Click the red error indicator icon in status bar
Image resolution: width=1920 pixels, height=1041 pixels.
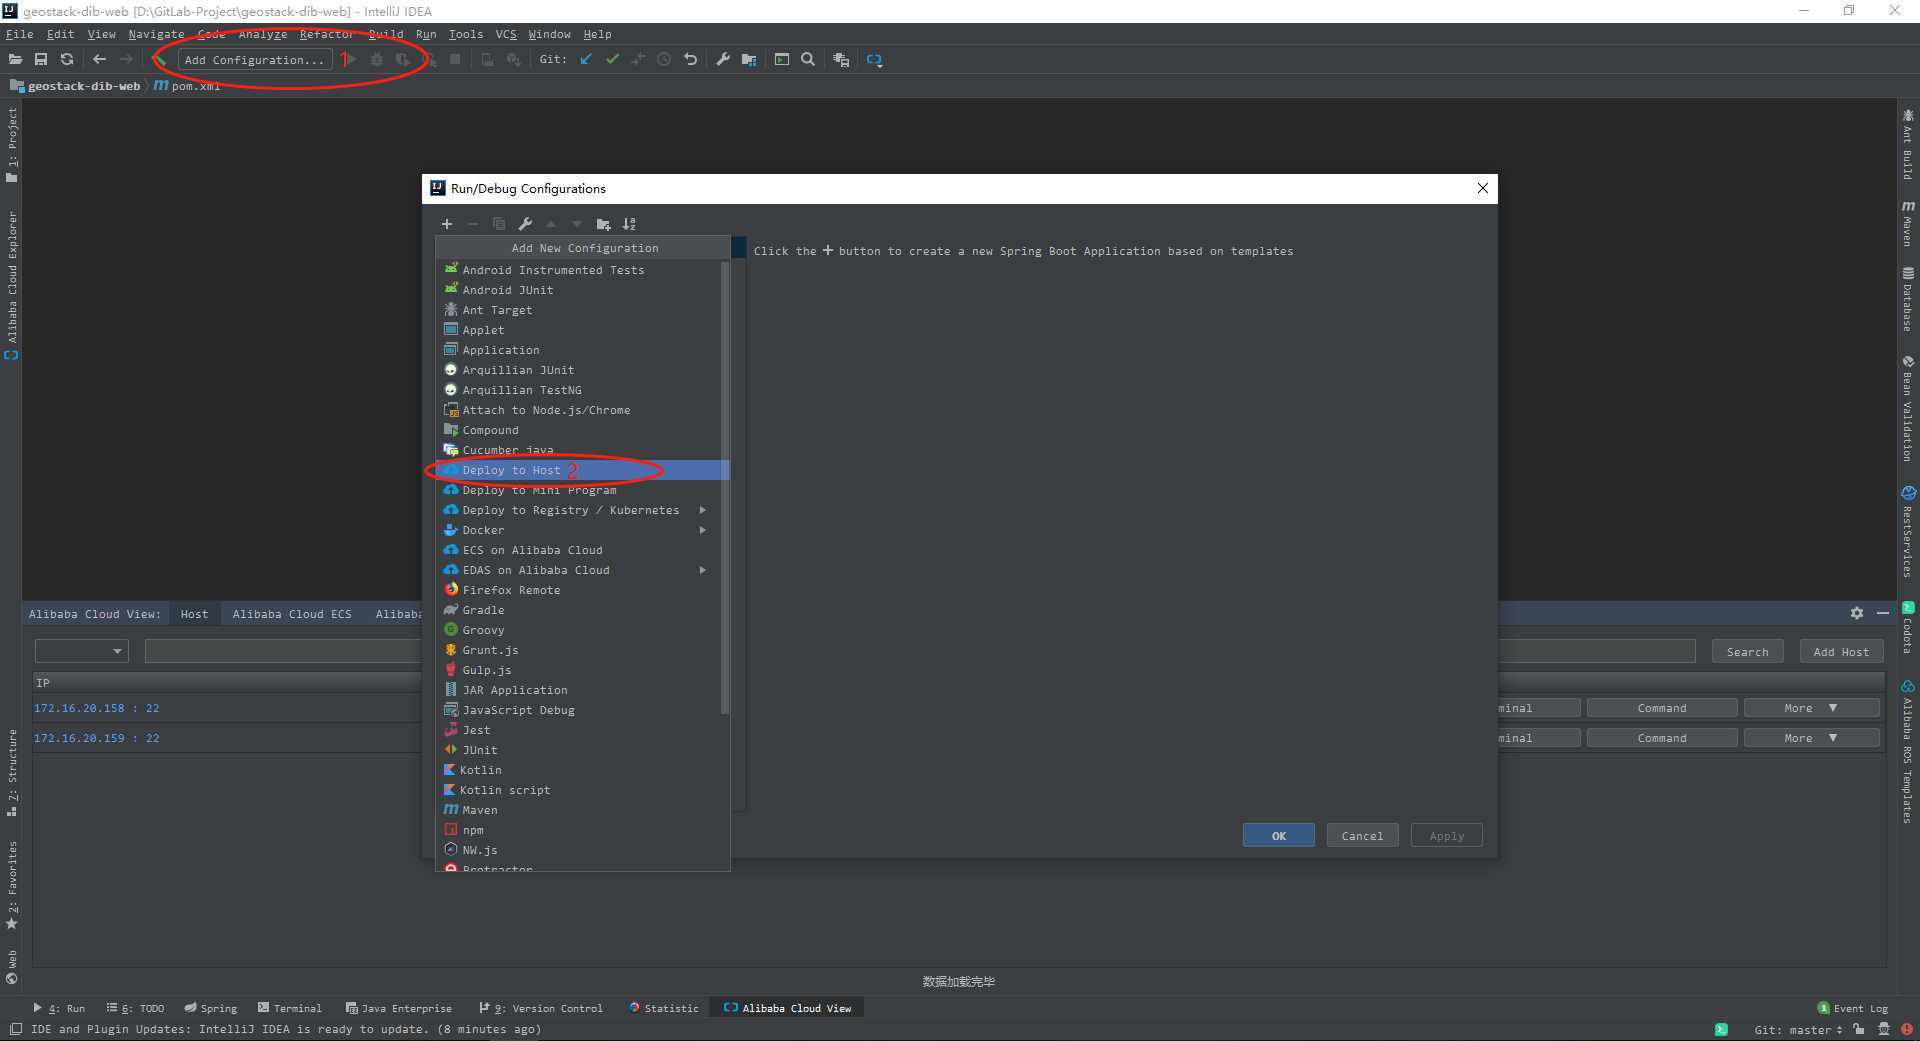(1907, 1029)
